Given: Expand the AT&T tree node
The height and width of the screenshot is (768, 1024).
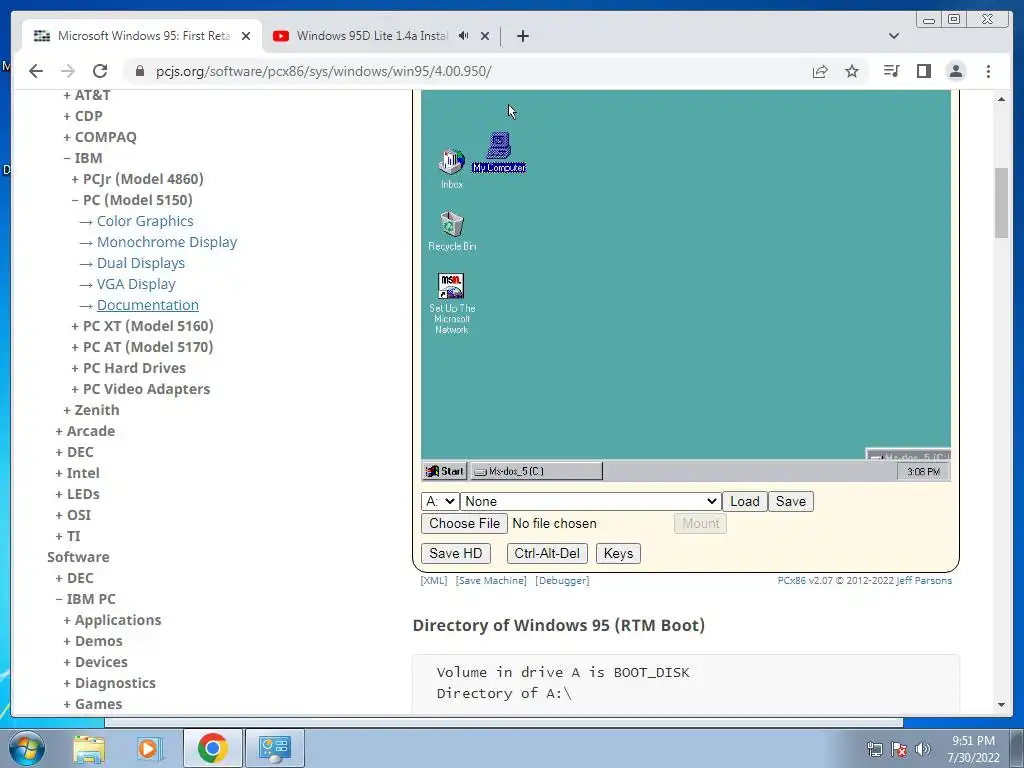Looking at the screenshot, I should pos(87,95).
